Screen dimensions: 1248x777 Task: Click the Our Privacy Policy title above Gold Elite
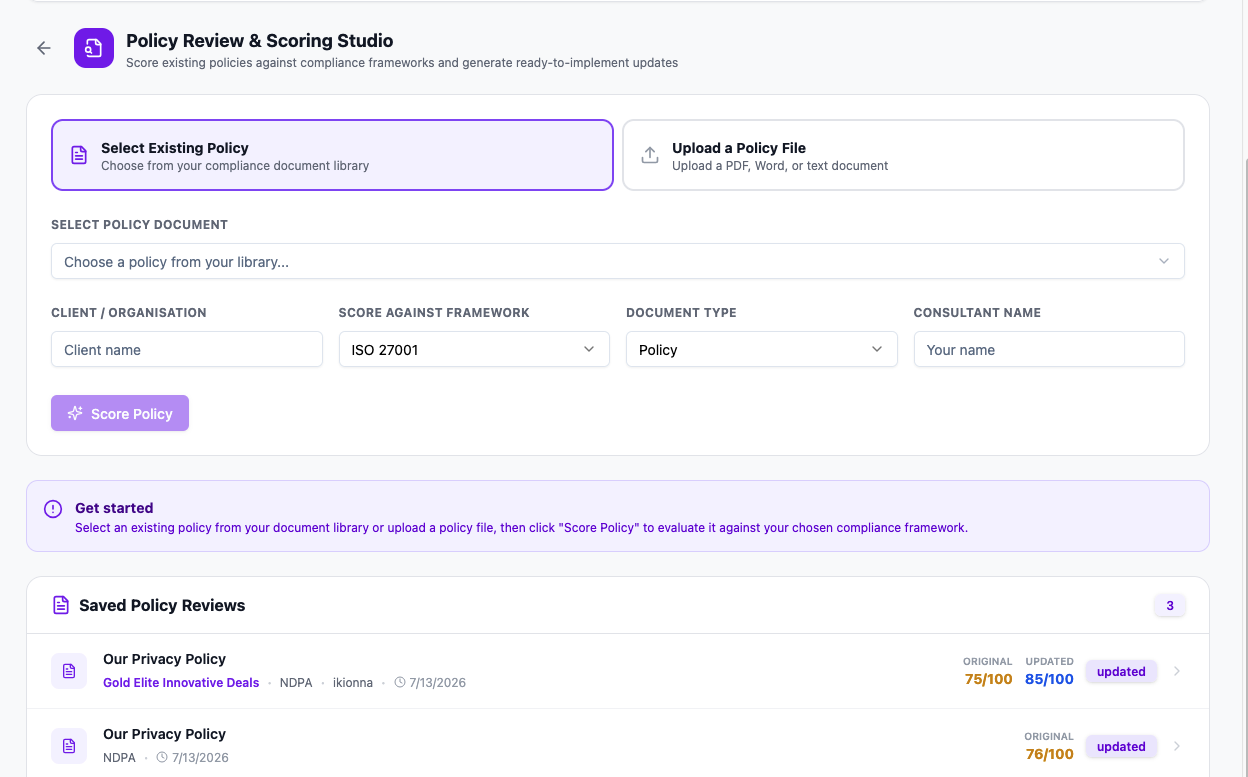point(164,659)
